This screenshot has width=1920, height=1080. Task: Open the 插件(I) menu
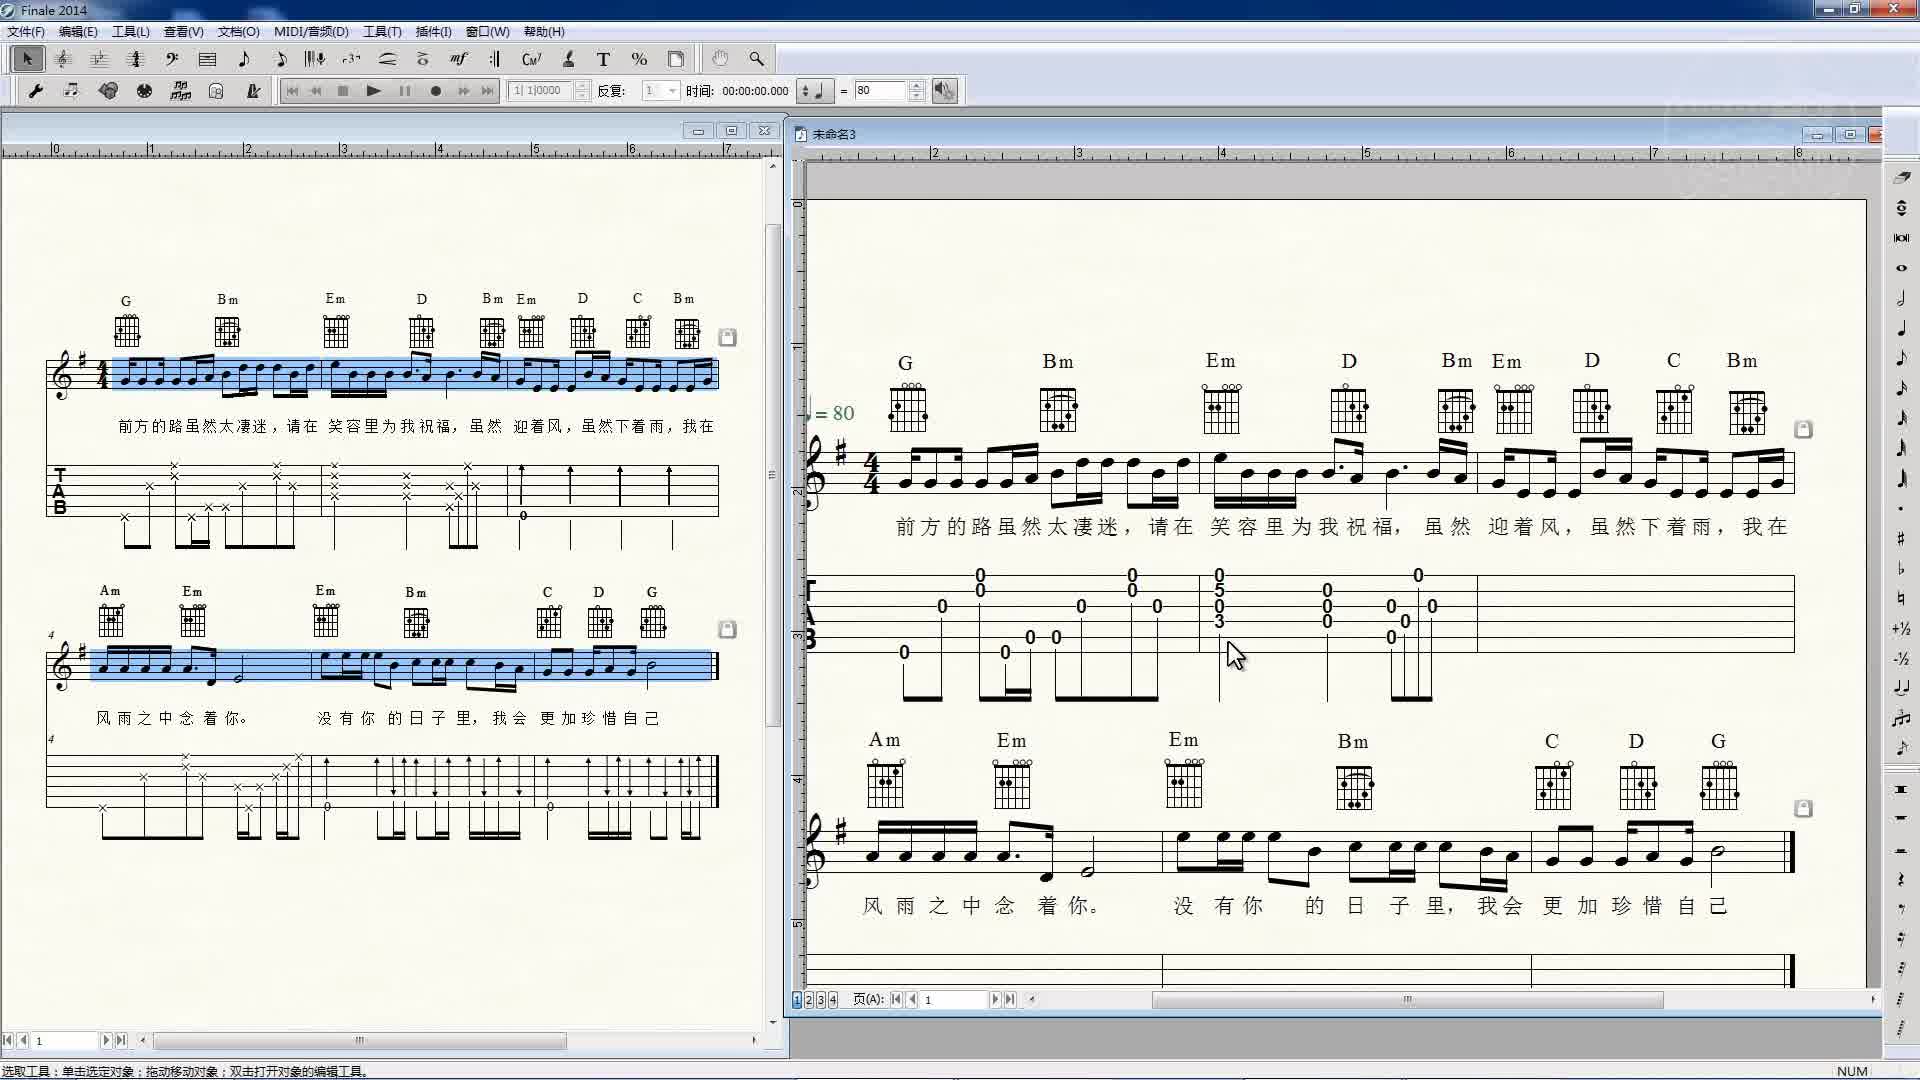pos(433,32)
